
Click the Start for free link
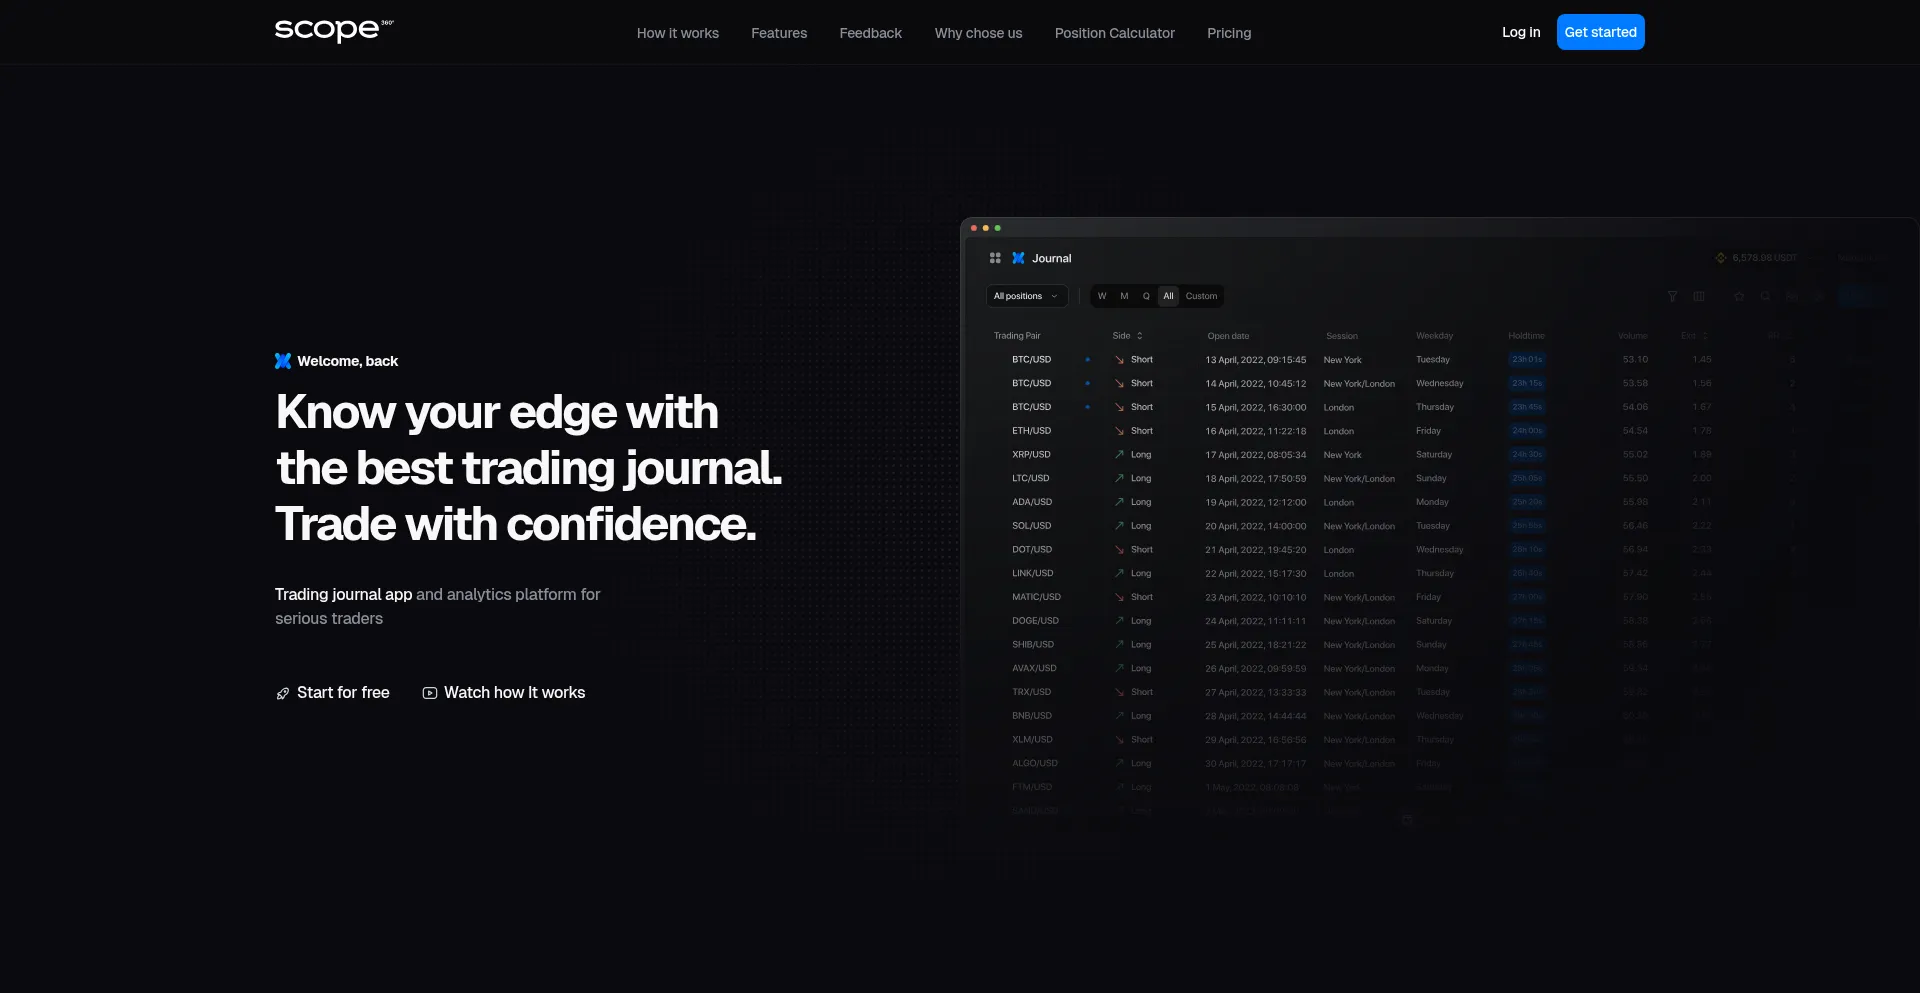tap(343, 692)
